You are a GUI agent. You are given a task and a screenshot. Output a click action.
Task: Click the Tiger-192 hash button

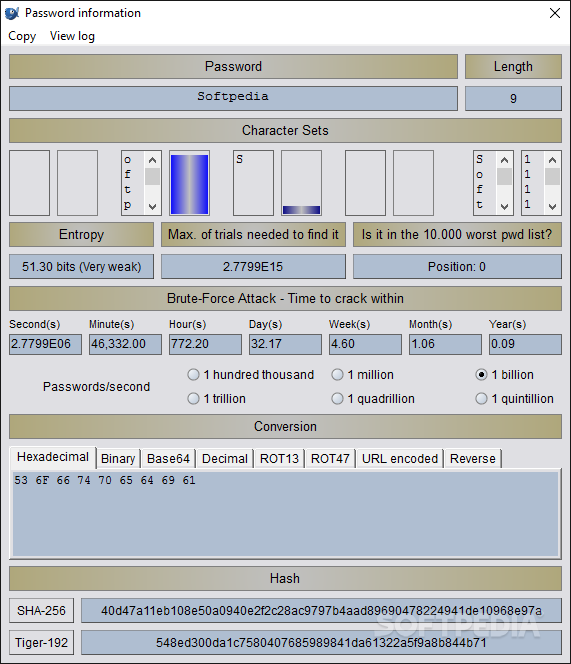point(42,643)
